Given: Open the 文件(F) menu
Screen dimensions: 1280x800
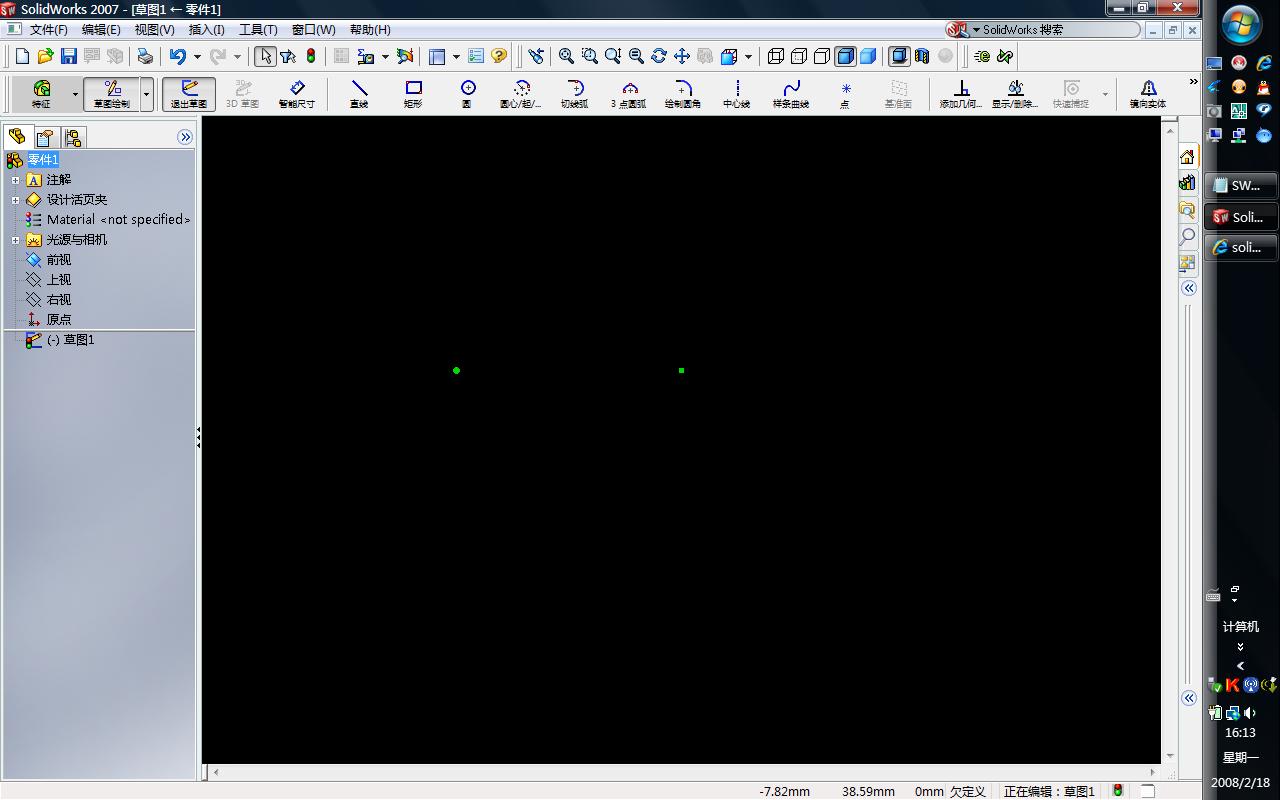Looking at the screenshot, I should (x=48, y=30).
